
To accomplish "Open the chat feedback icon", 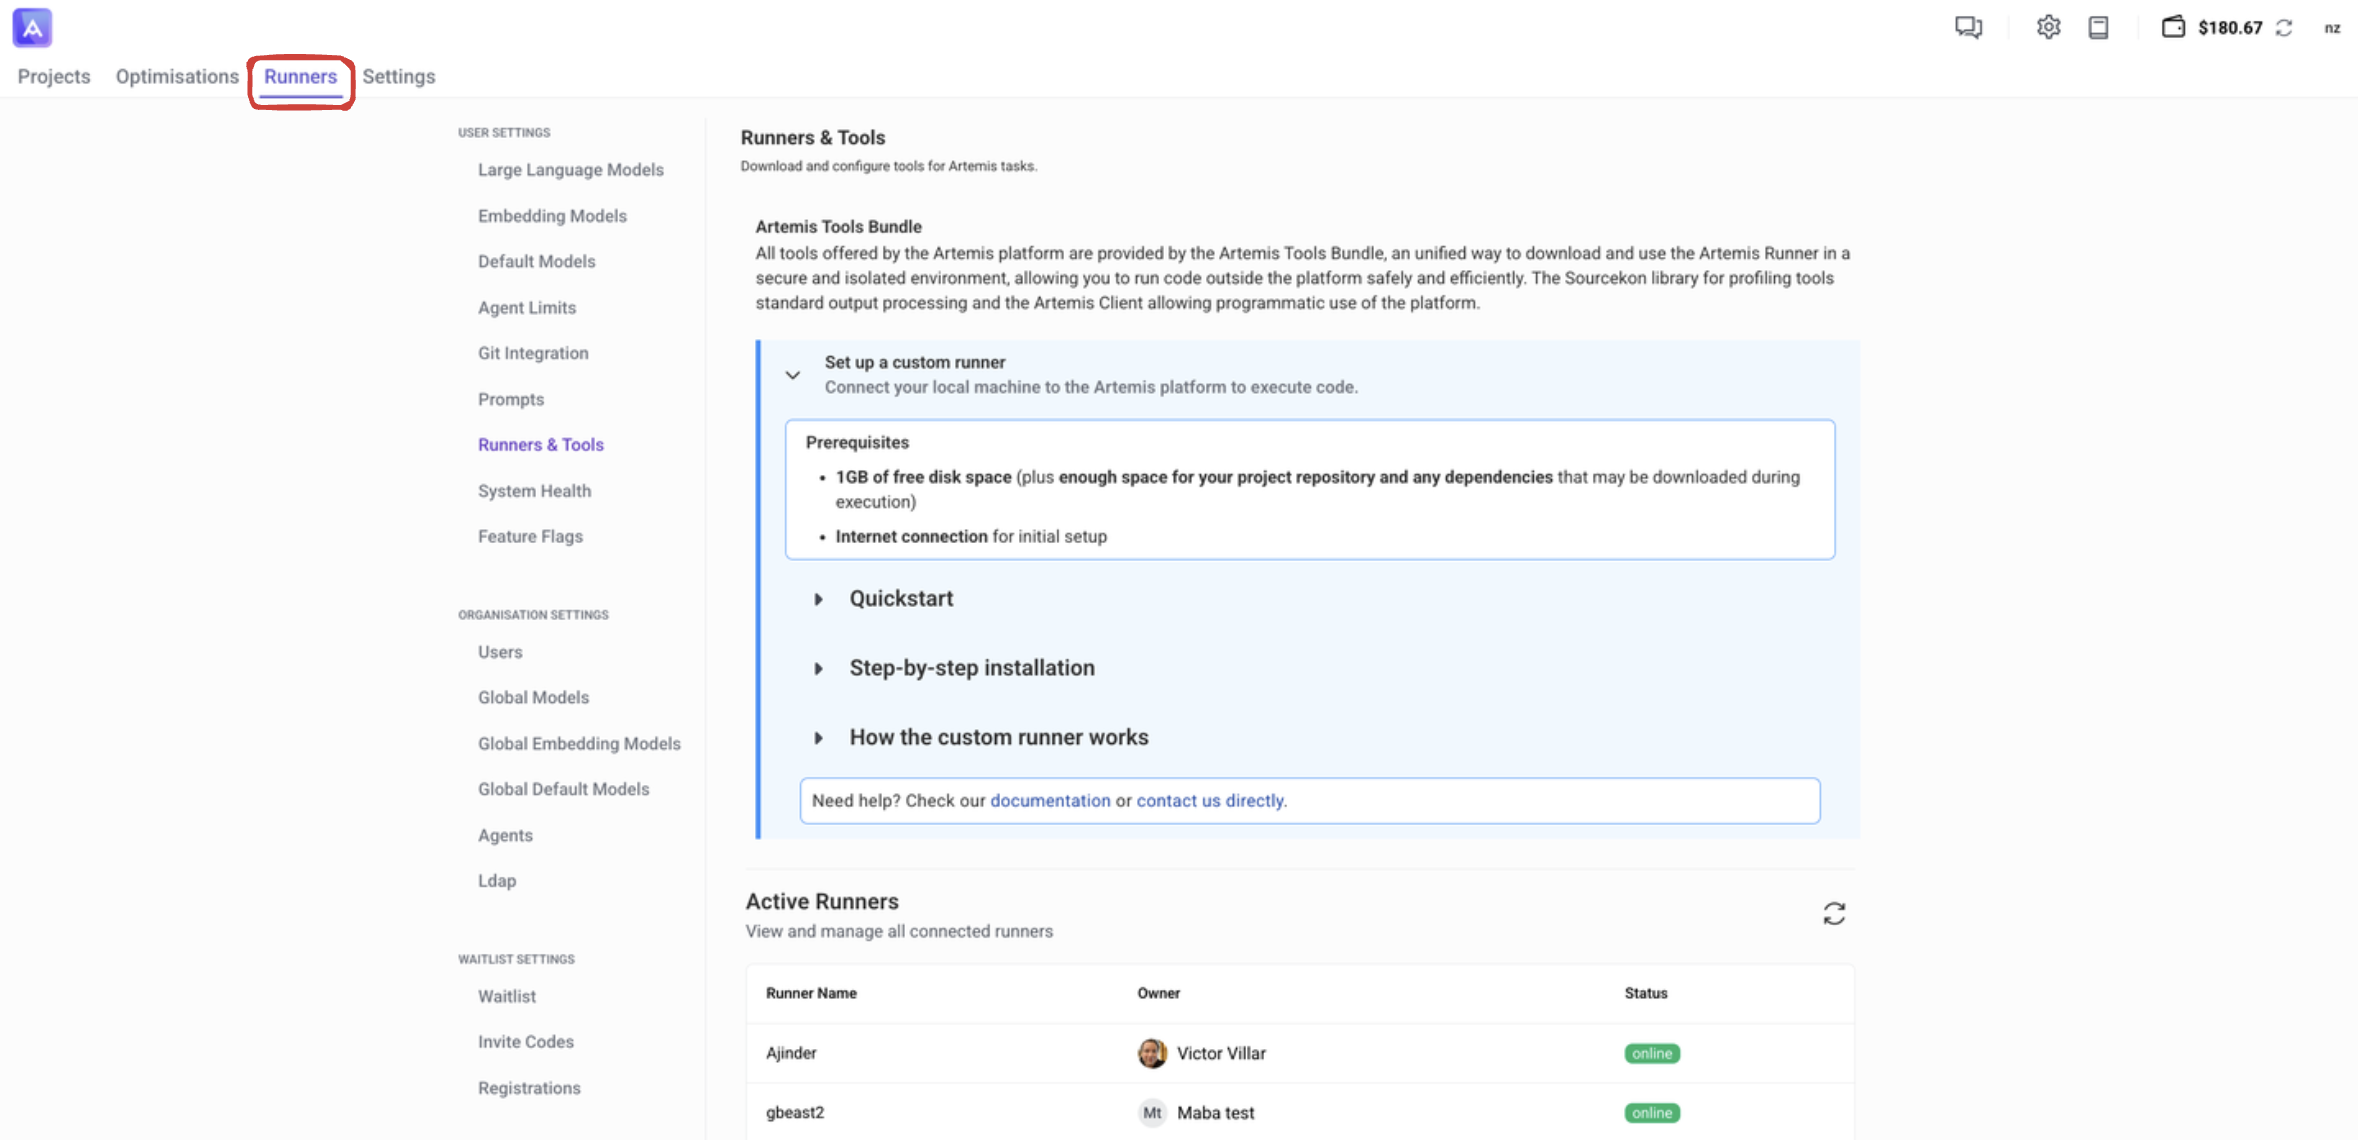I will click(x=1968, y=27).
